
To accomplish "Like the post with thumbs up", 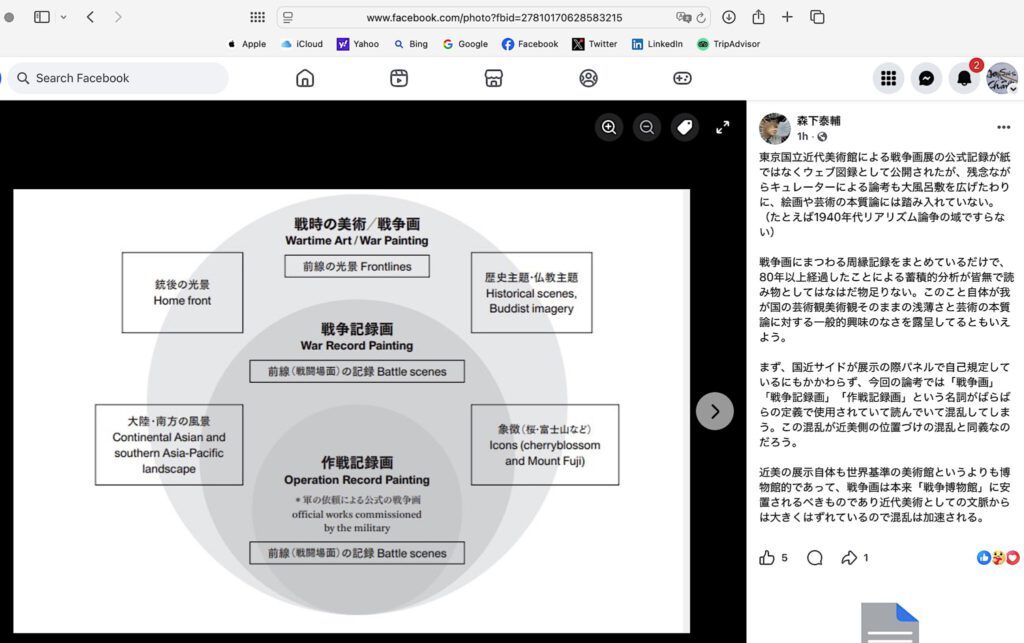I will [x=767, y=558].
